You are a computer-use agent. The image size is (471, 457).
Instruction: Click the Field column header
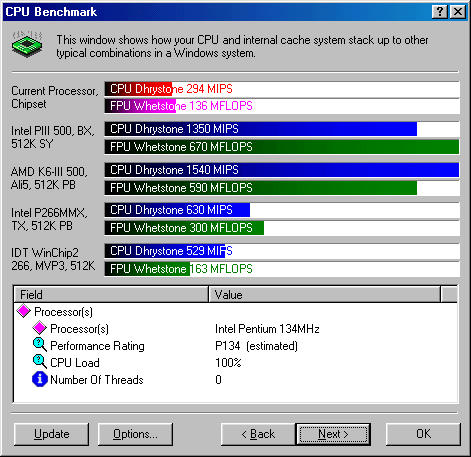point(111,295)
